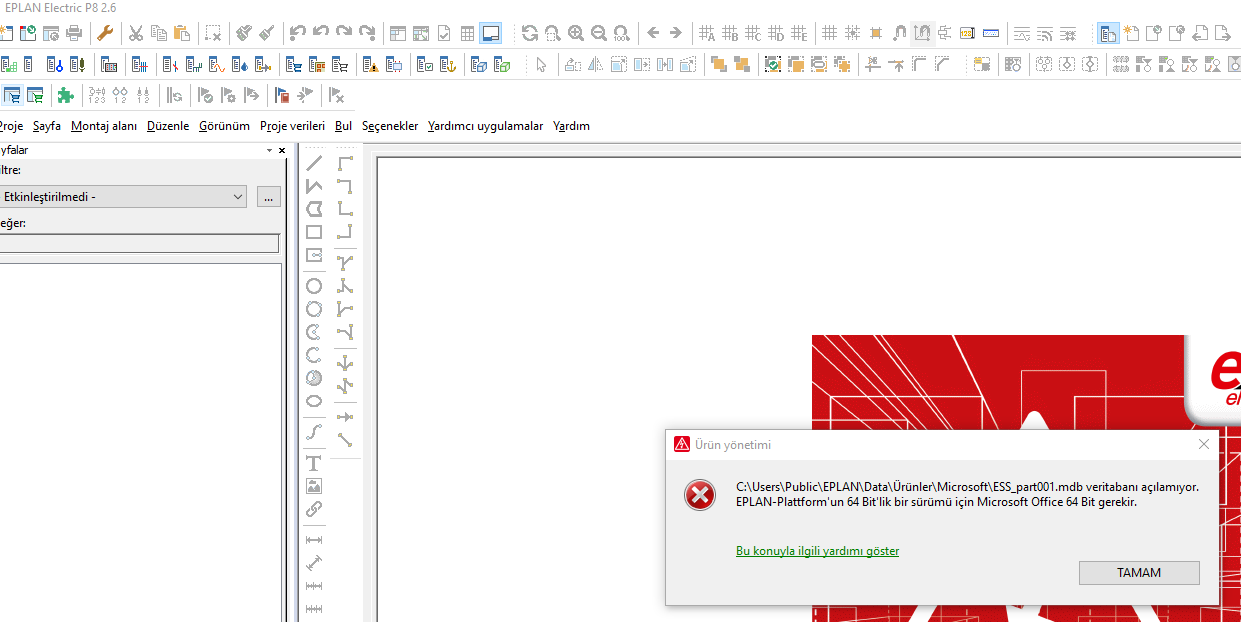
Task: Click the green puzzle piece icon
Action: 66,95
